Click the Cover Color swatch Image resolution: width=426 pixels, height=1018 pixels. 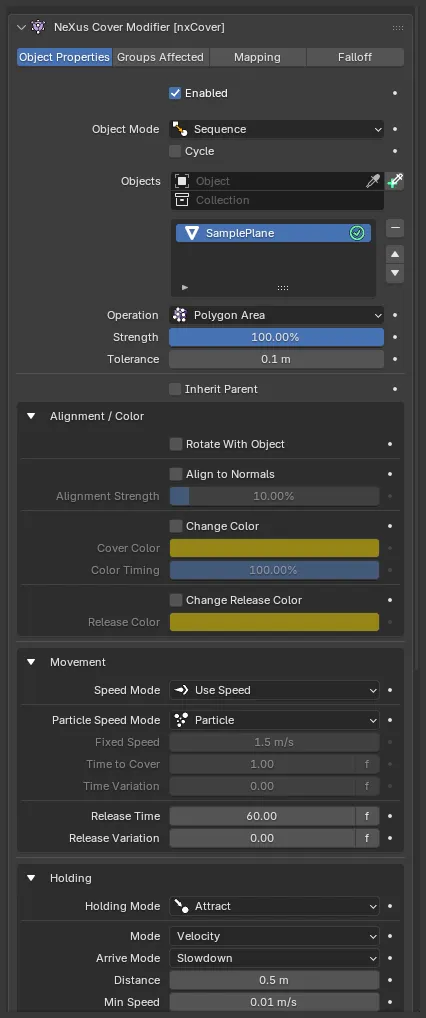(274, 548)
